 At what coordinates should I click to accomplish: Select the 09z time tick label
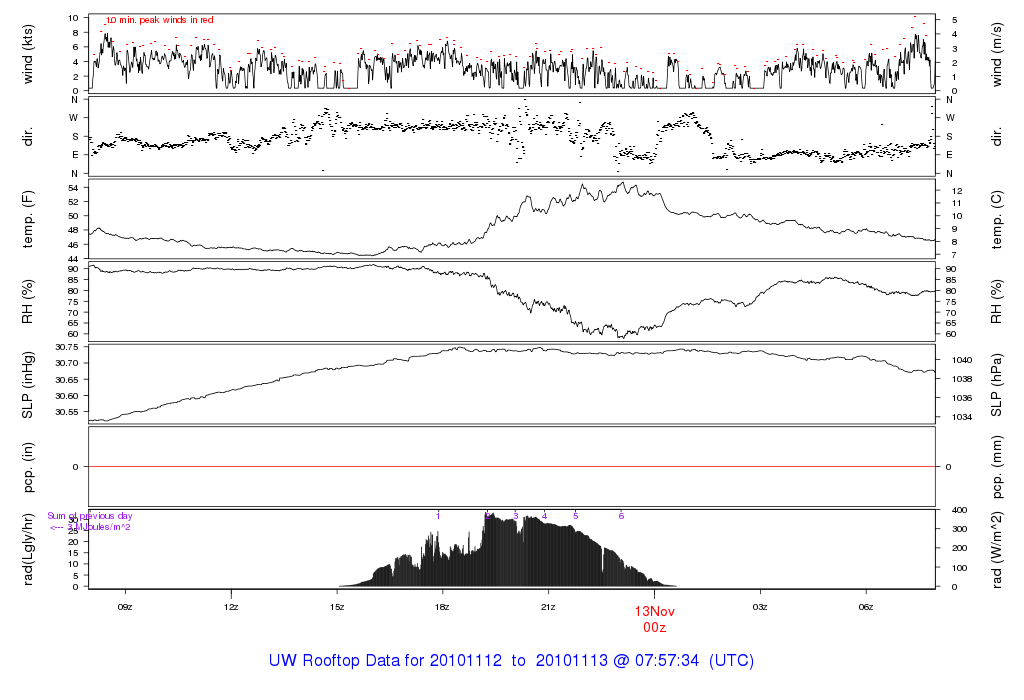pos(125,607)
